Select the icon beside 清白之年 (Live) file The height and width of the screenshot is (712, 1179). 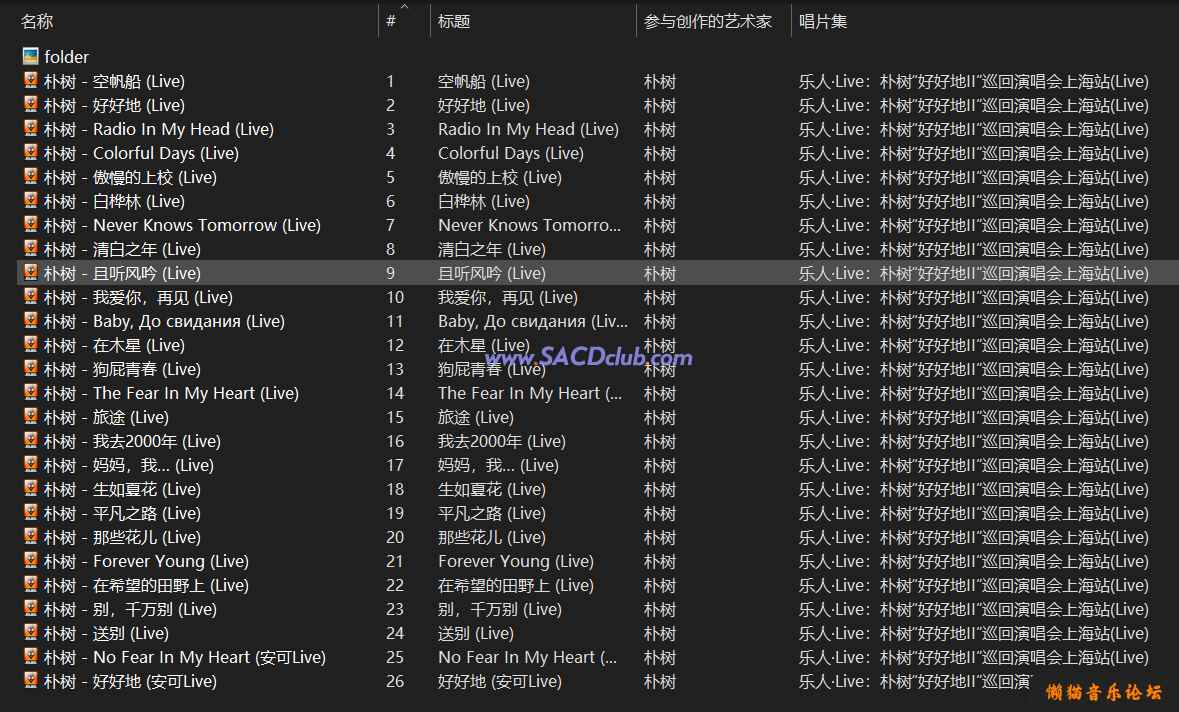point(31,249)
